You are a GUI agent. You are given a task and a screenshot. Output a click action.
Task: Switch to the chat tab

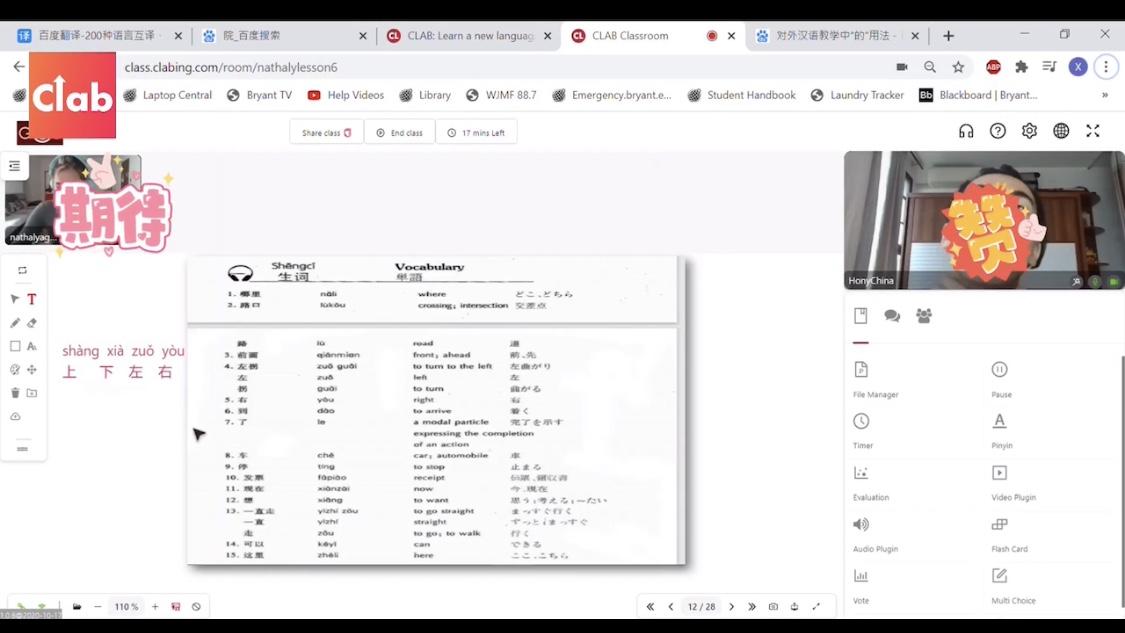click(x=892, y=316)
